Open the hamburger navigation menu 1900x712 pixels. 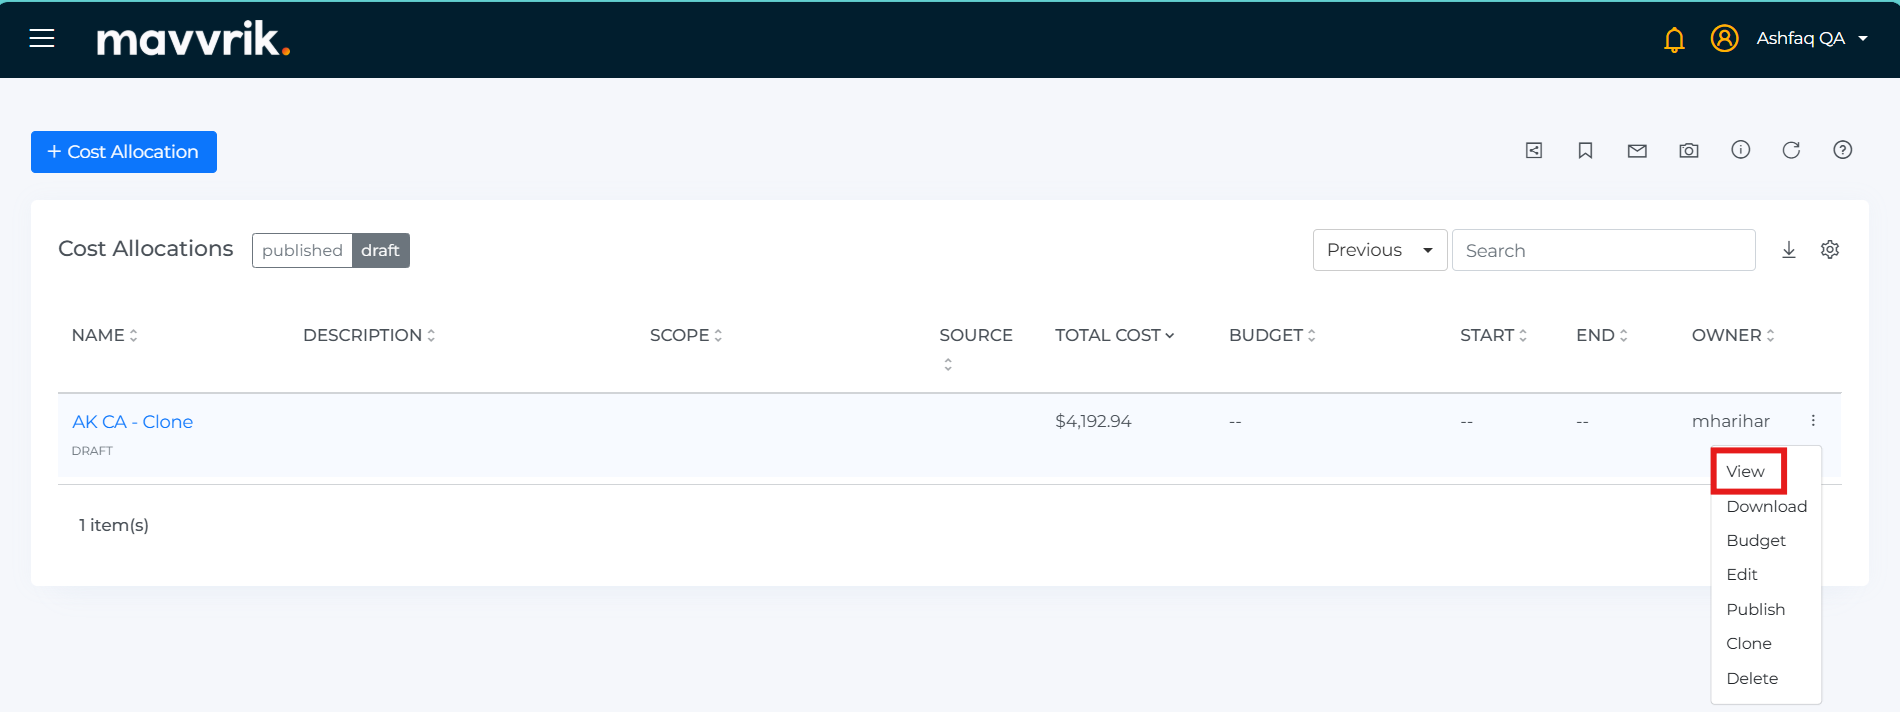[x=42, y=39]
